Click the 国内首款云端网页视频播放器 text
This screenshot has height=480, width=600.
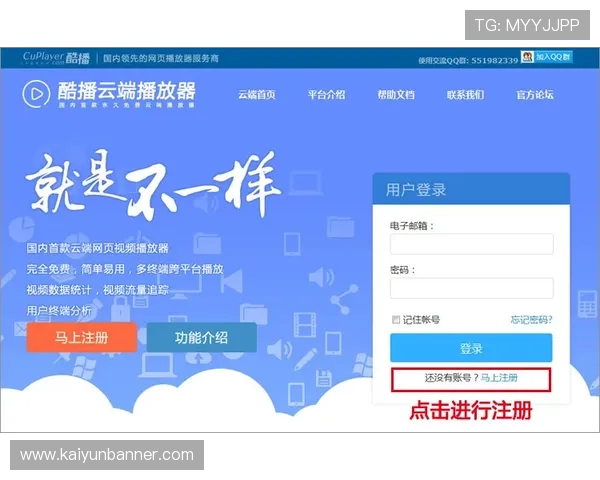(98, 248)
